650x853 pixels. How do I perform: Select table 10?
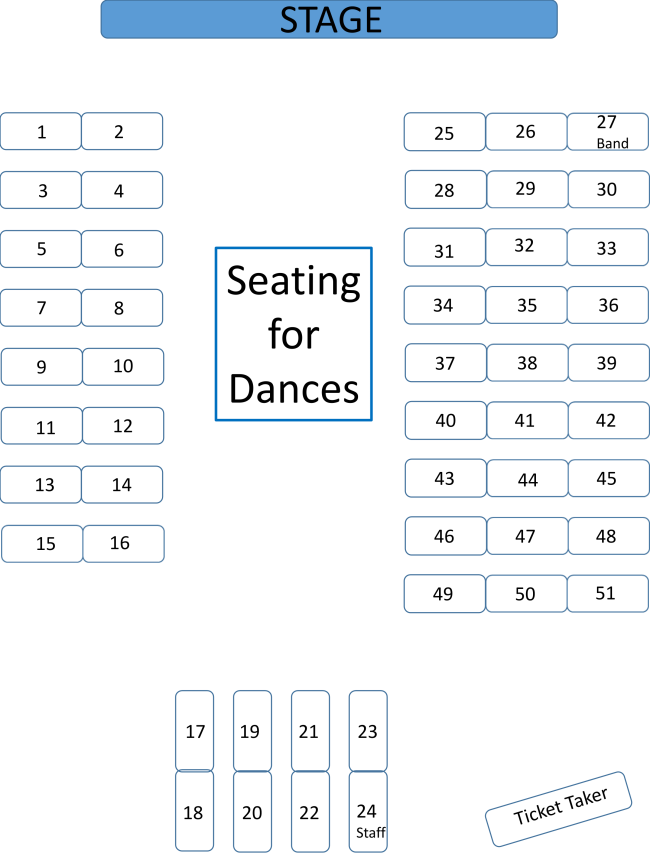(123, 367)
